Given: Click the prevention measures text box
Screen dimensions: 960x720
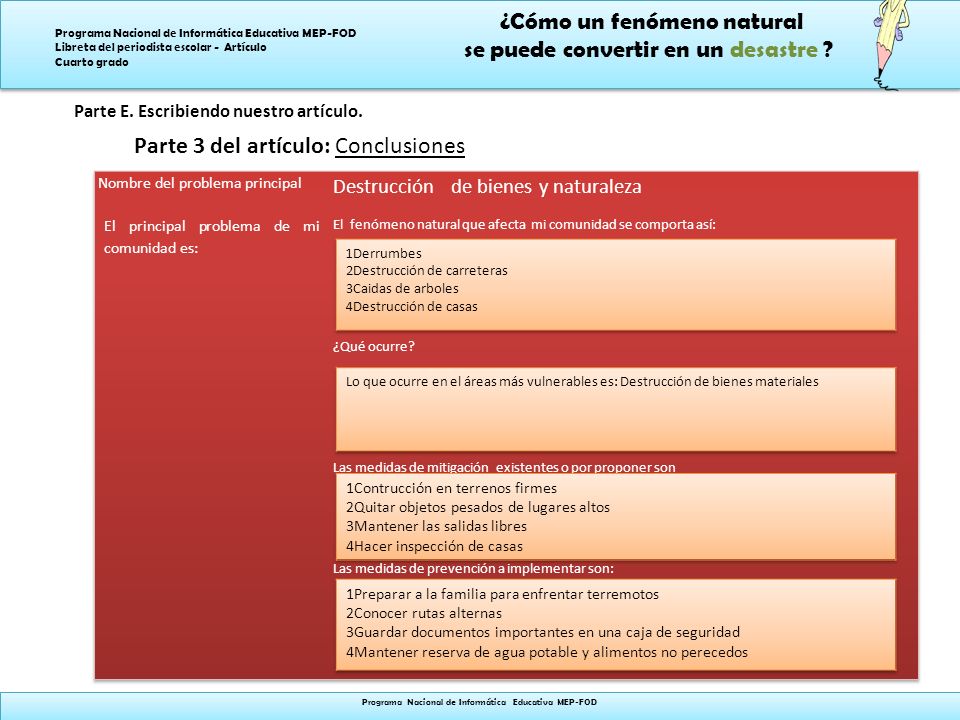Looking at the screenshot, I should [x=616, y=624].
